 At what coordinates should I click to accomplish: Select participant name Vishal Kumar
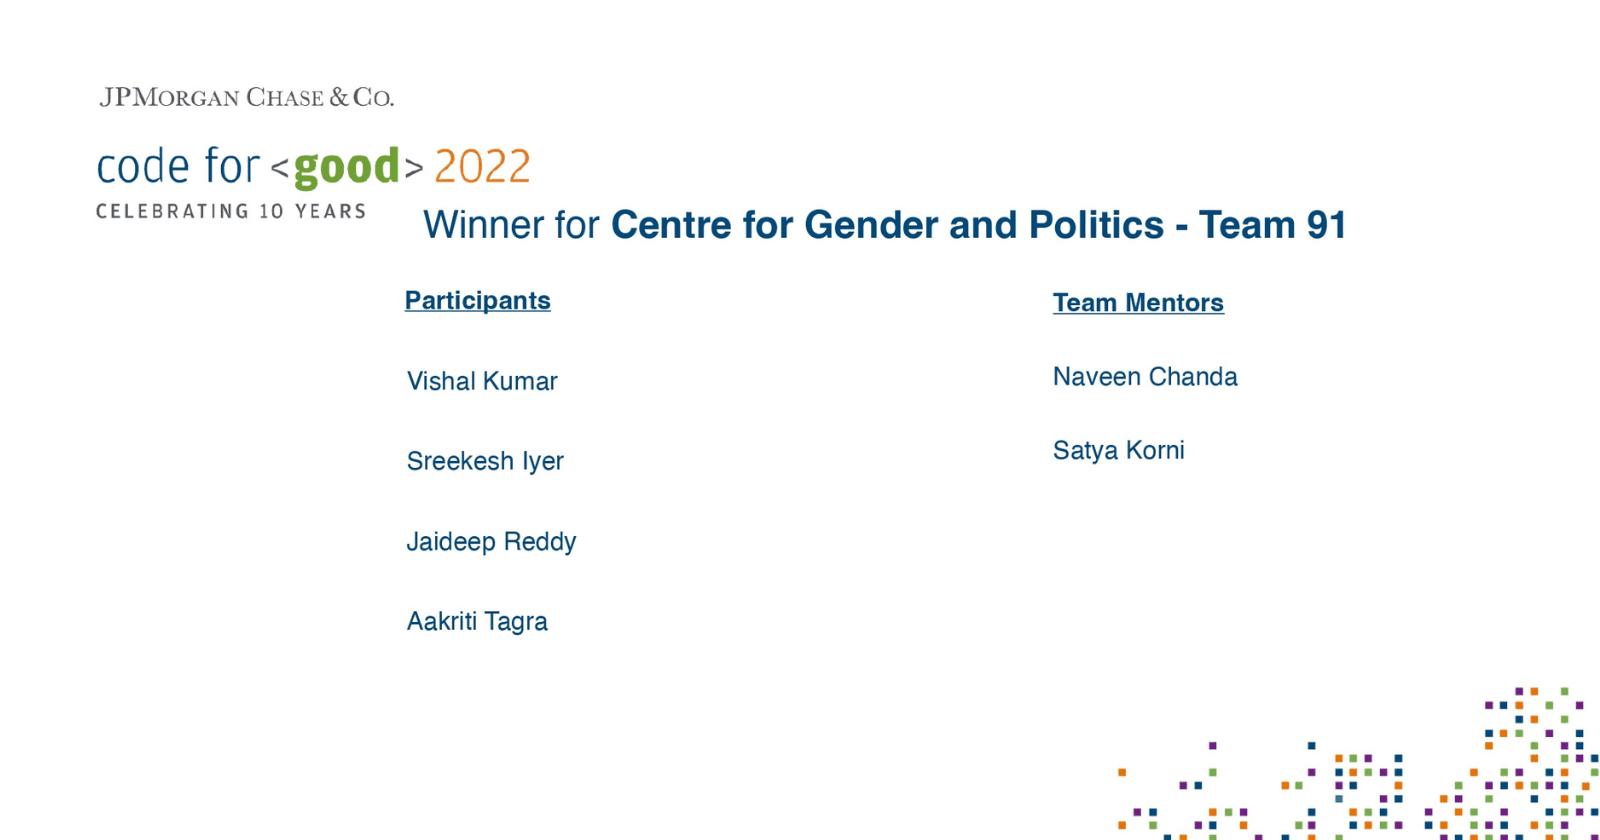pos(481,381)
